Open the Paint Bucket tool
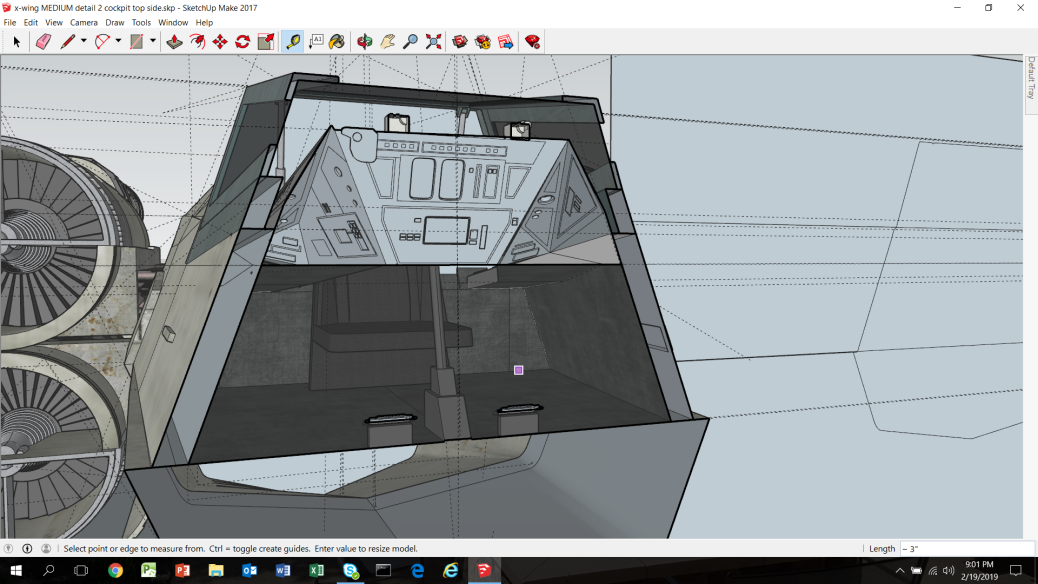1038x584 pixels. click(x=337, y=42)
